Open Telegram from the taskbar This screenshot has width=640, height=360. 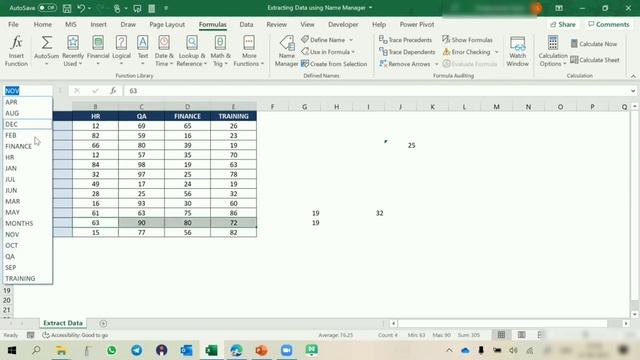coord(137,350)
